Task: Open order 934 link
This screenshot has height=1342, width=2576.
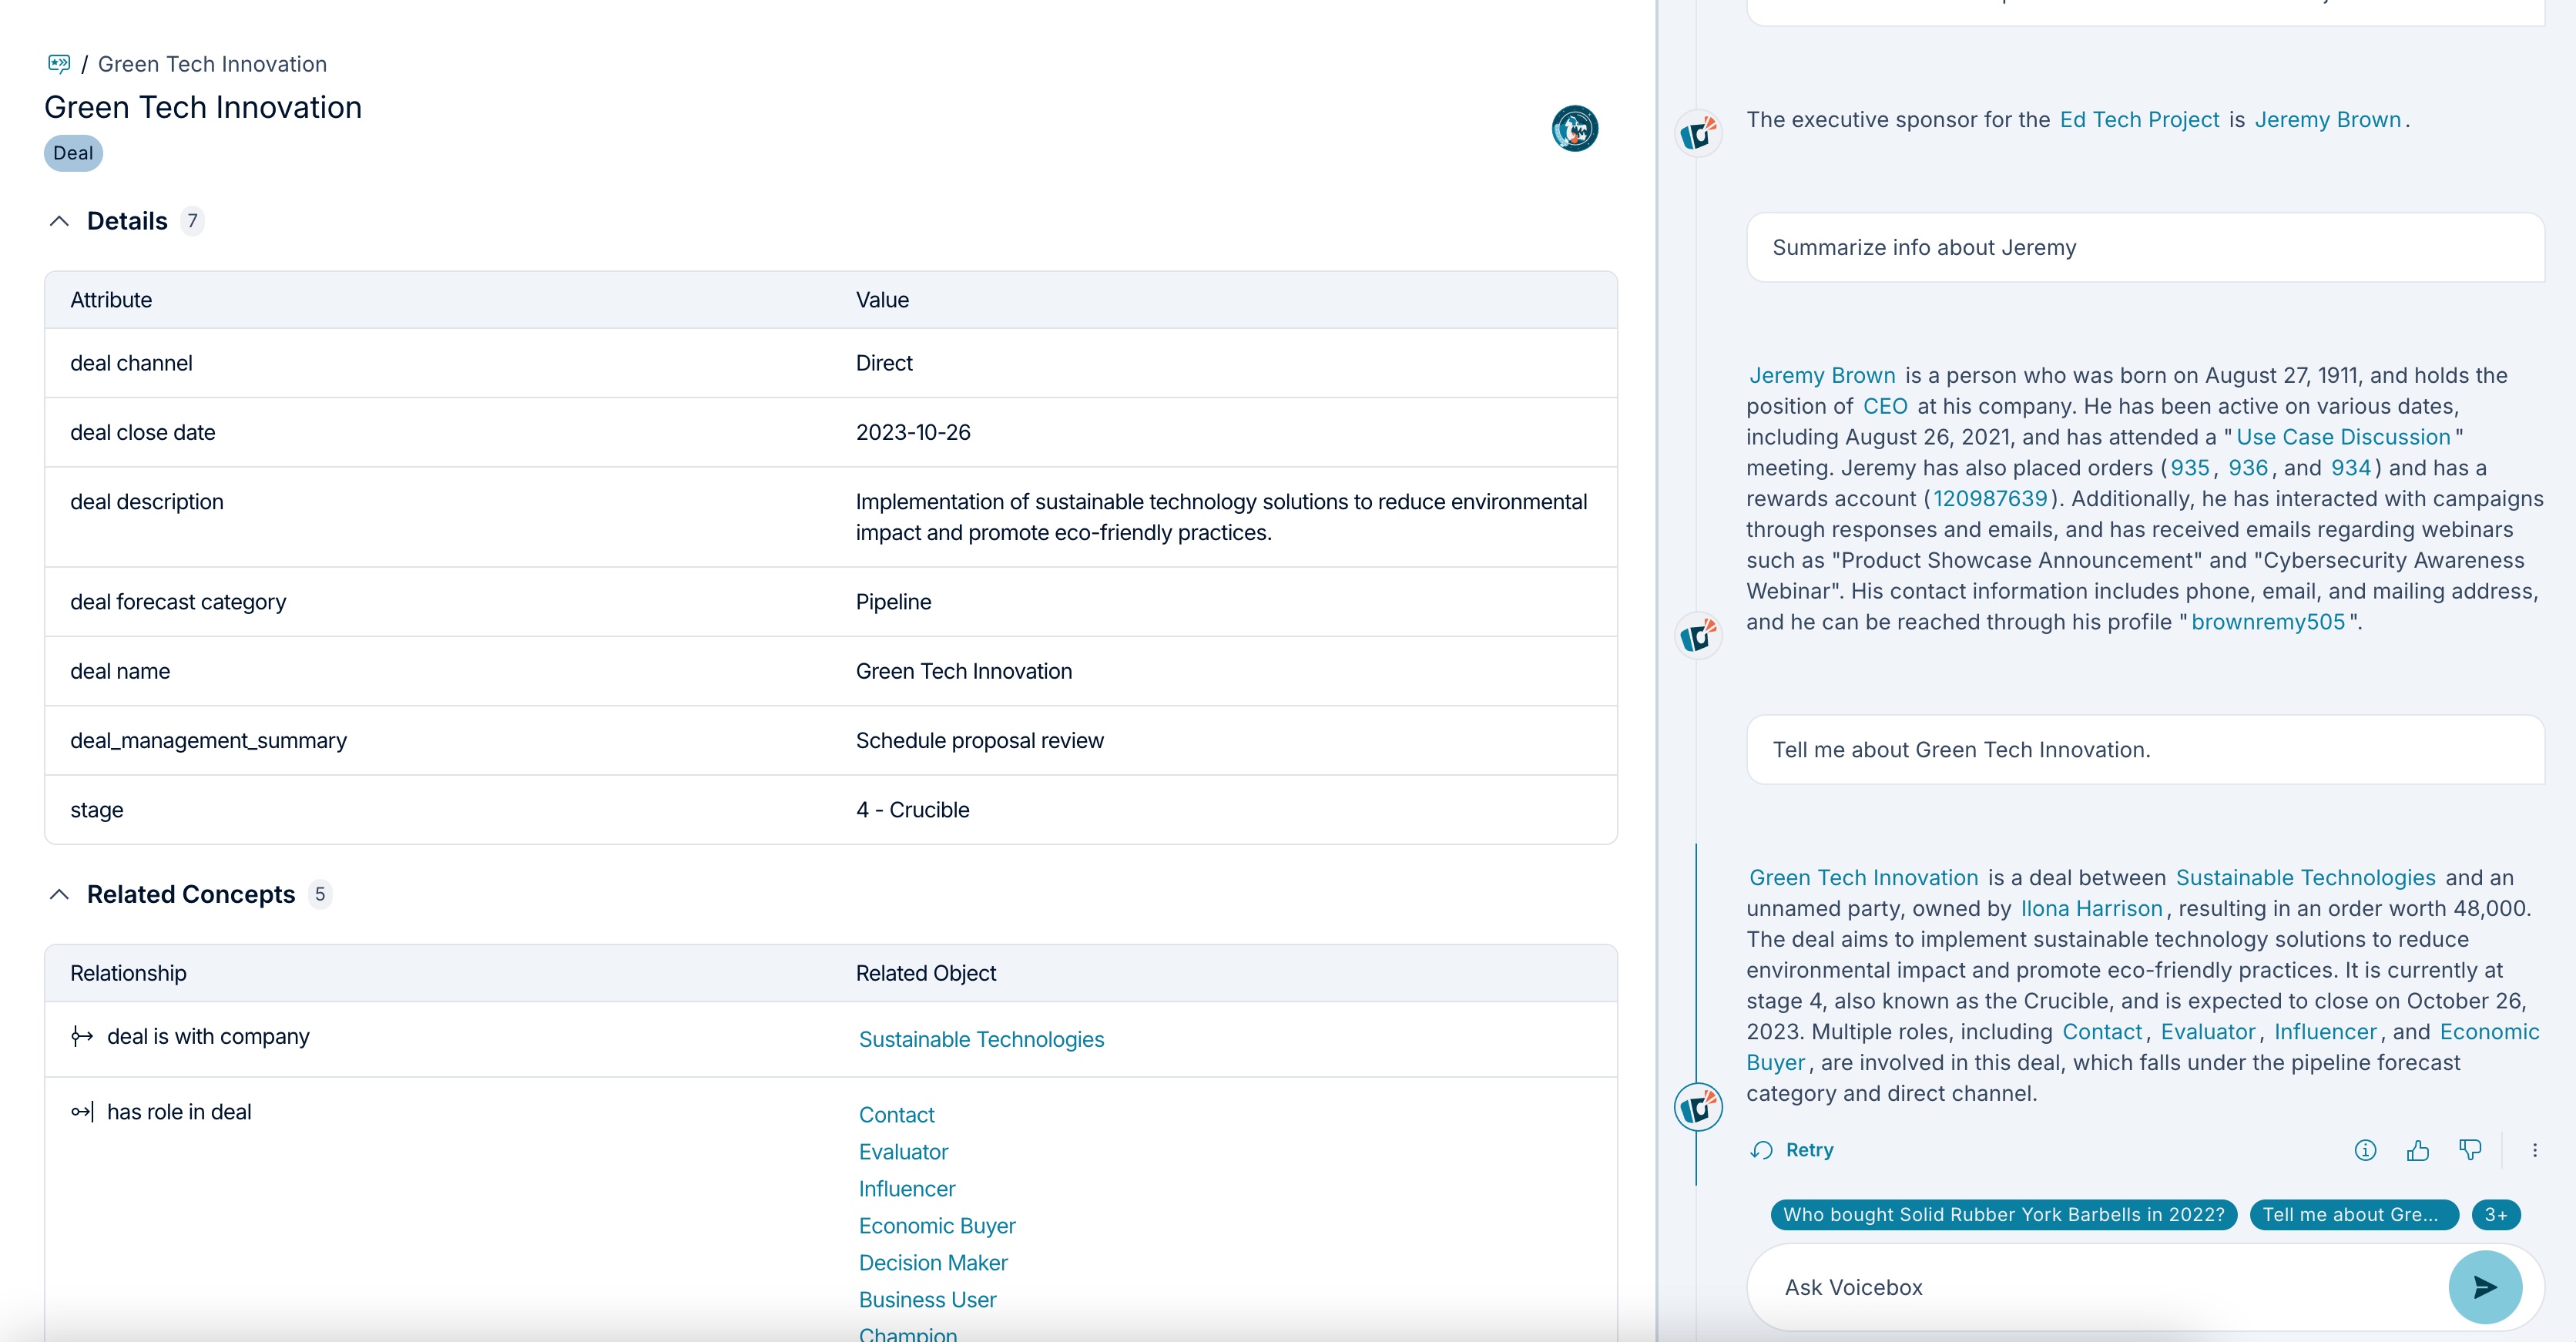Action: (2351, 468)
